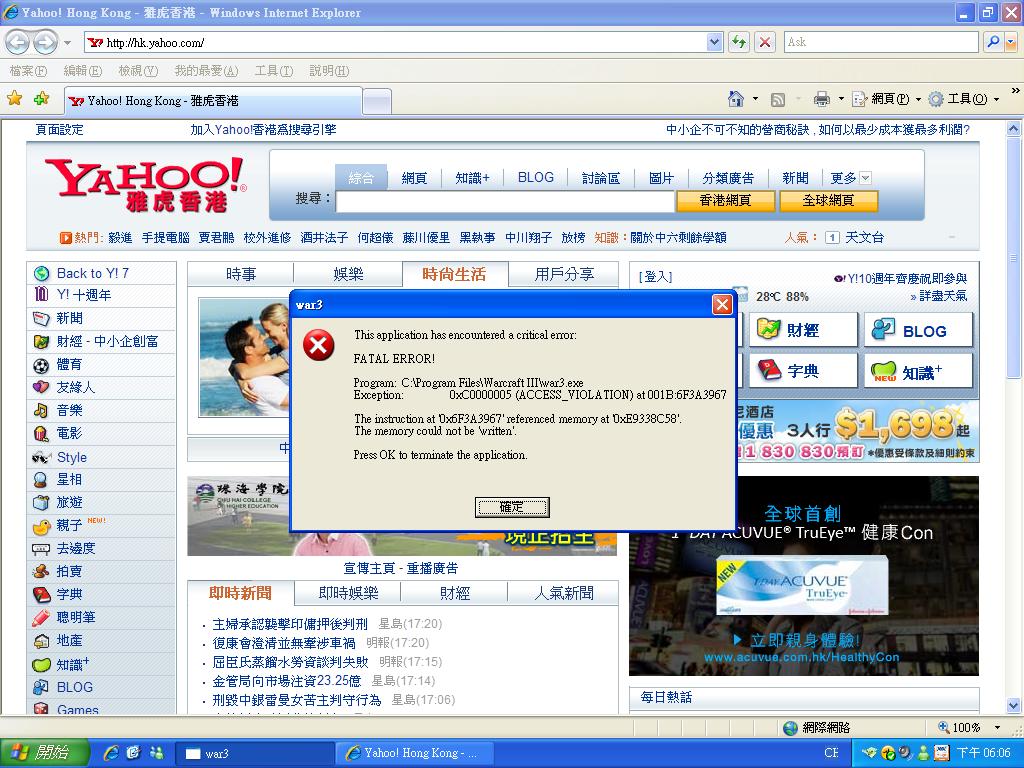Click the 香港網頁 search button
This screenshot has width=1024, height=768.
[x=726, y=200]
